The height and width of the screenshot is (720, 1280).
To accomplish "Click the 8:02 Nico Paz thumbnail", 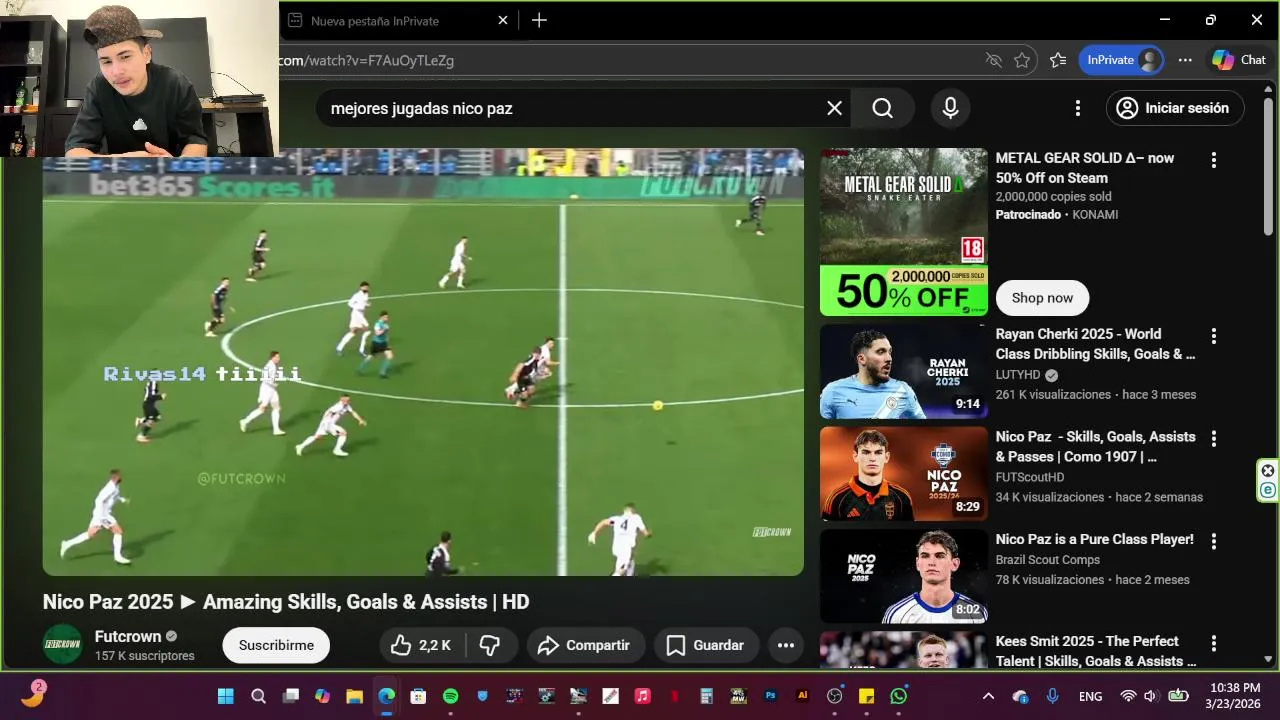I will [x=904, y=576].
